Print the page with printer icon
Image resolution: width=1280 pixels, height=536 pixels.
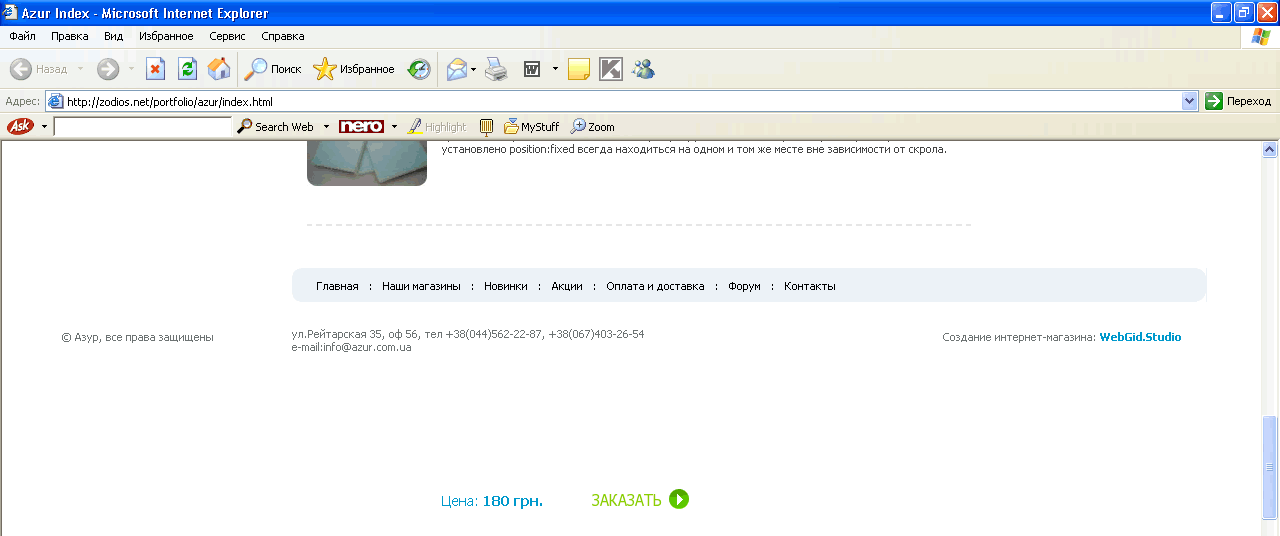[496, 69]
